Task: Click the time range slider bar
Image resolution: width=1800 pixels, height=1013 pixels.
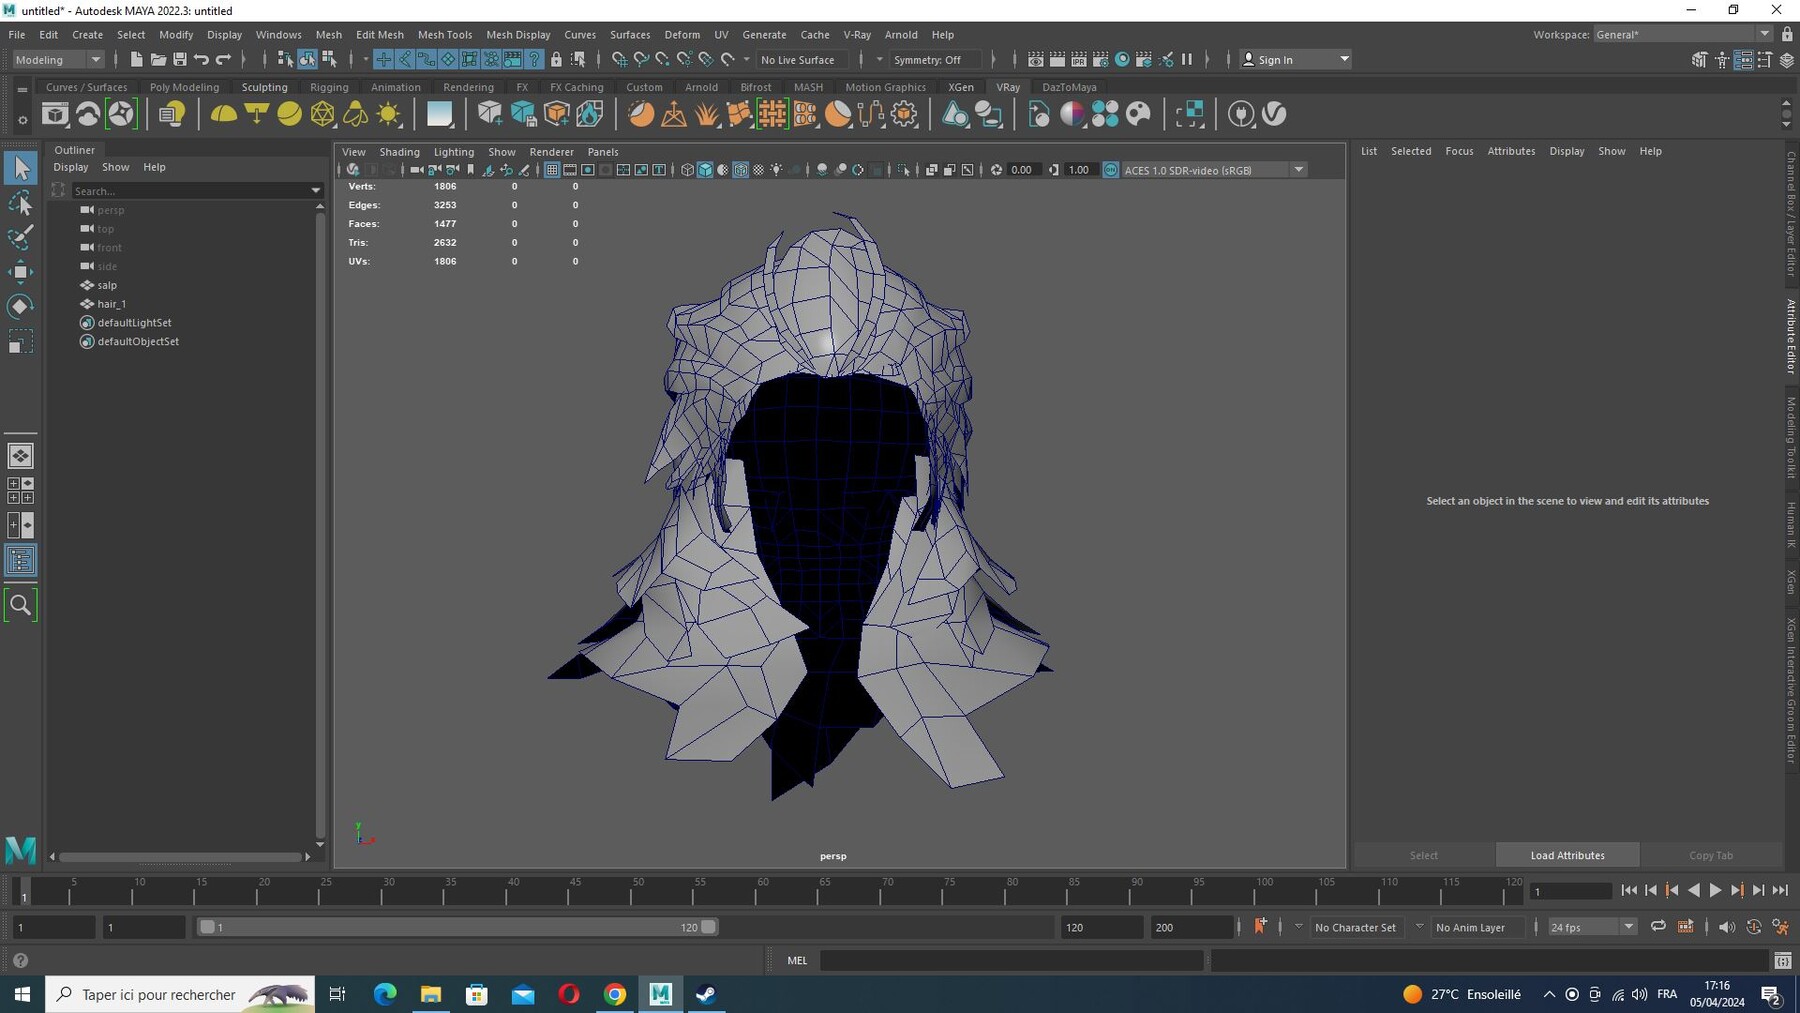Action: click(457, 927)
